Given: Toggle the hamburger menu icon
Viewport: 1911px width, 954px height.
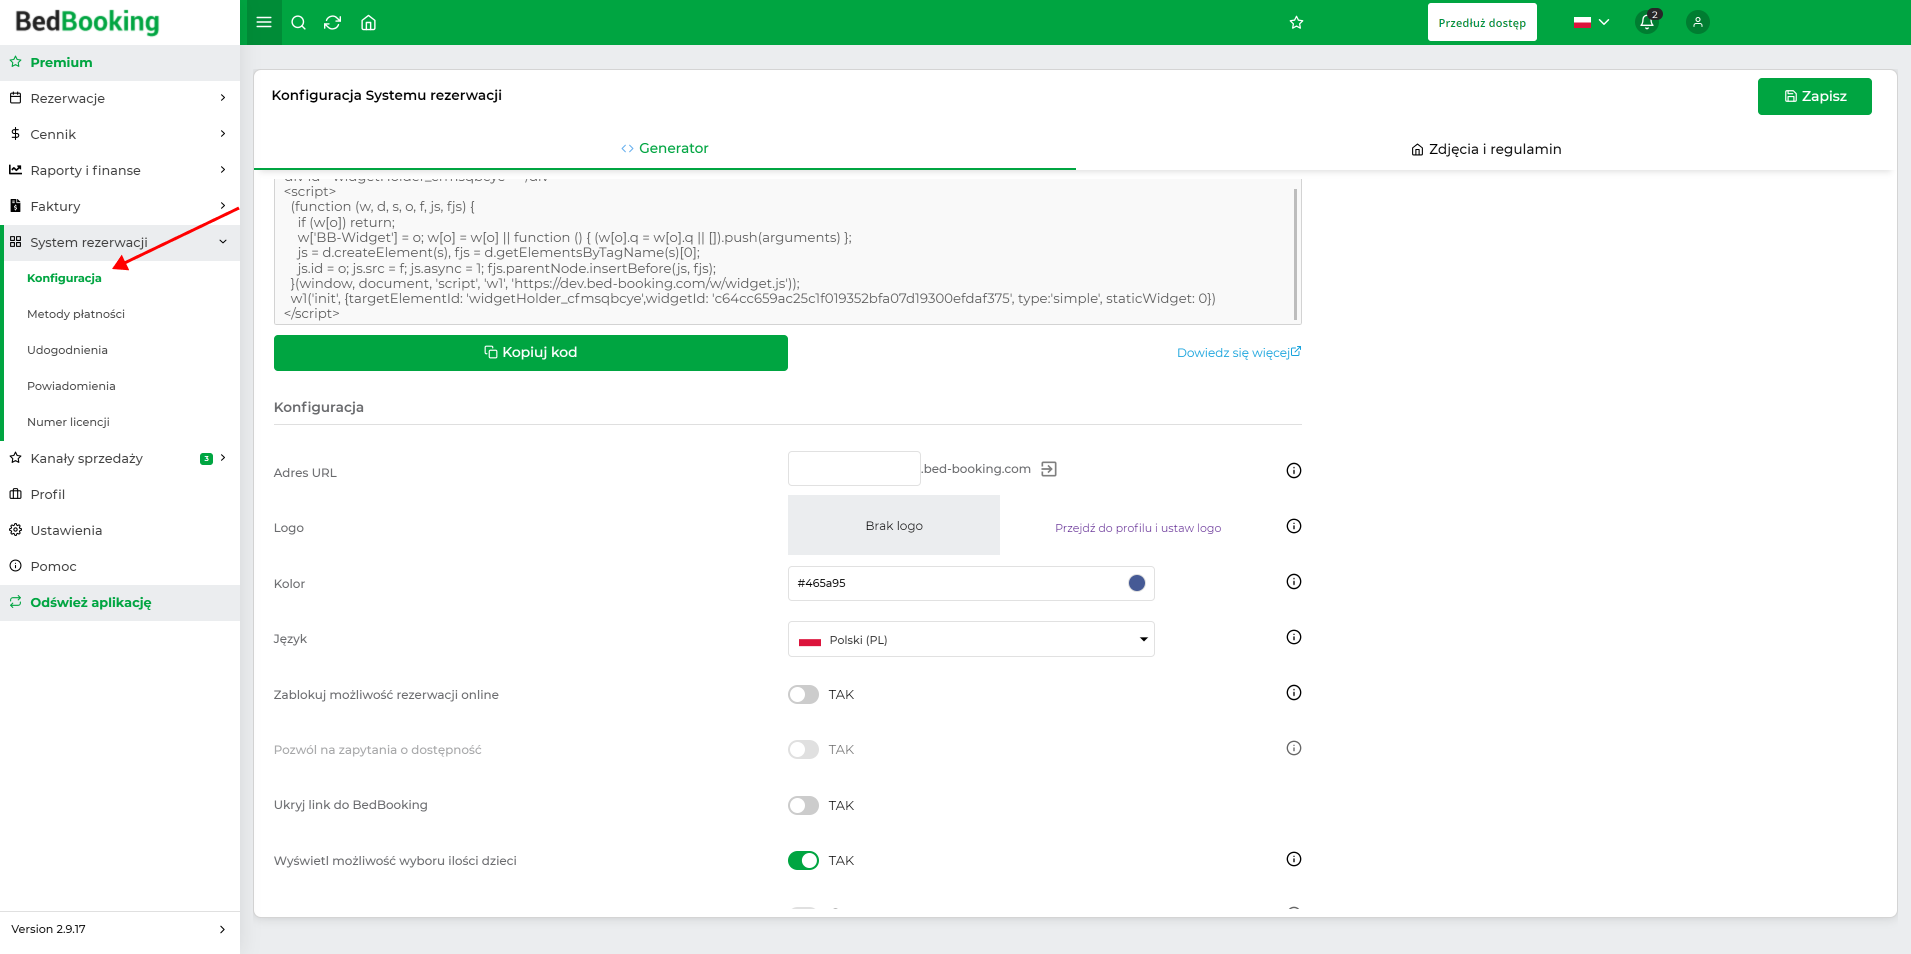Looking at the screenshot, I should click(264, 22).
